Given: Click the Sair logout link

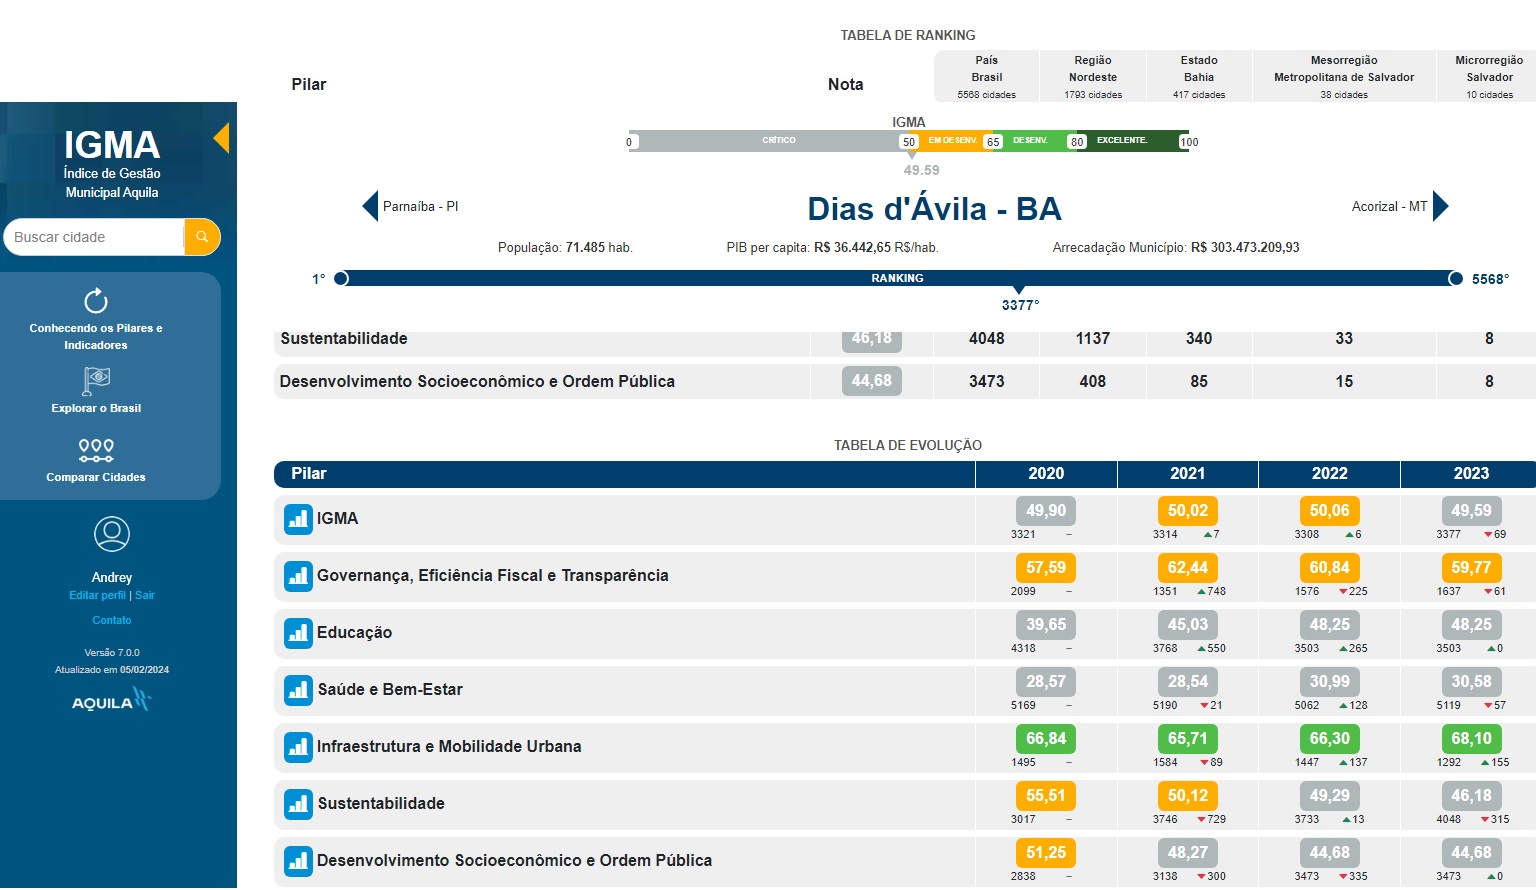Looking at the screenshot, I should pos(145,596).
